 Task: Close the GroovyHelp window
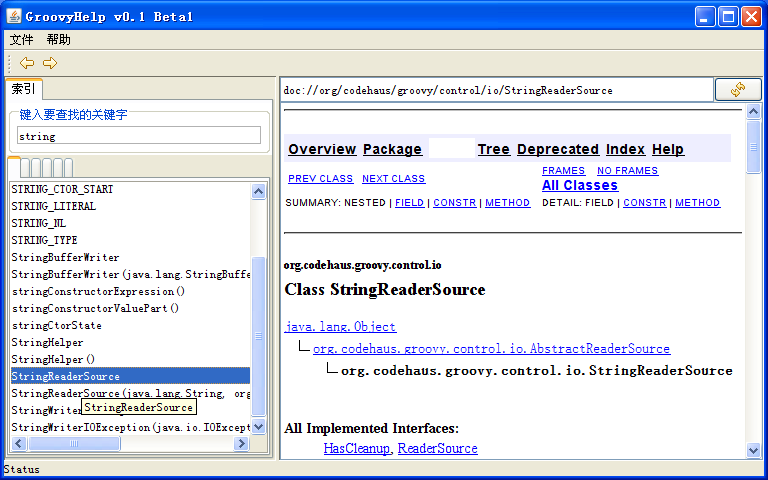pyautogui.click(x=751, y=17)
